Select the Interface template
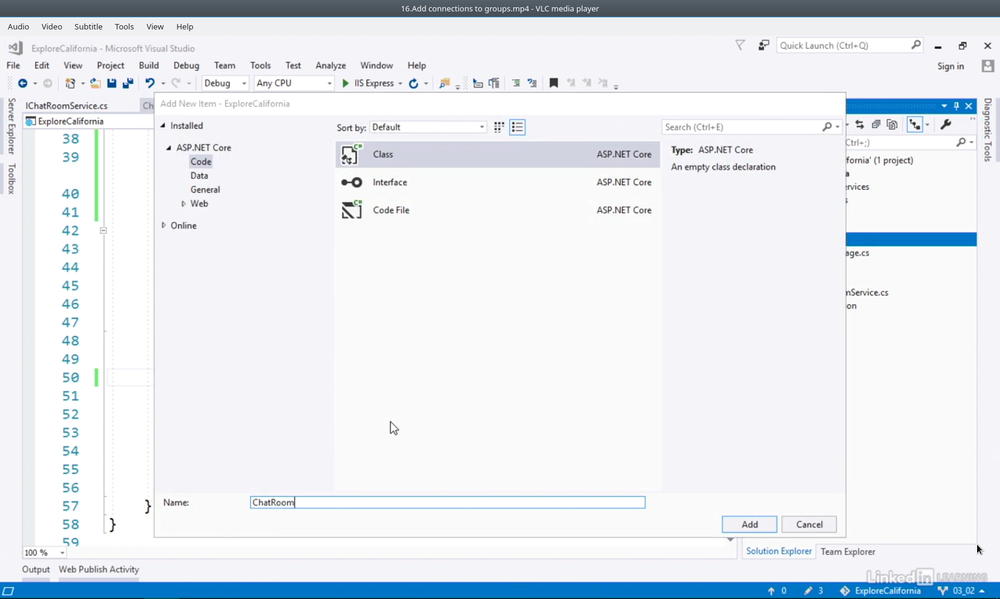The image size is (1000, 599). 497,182
